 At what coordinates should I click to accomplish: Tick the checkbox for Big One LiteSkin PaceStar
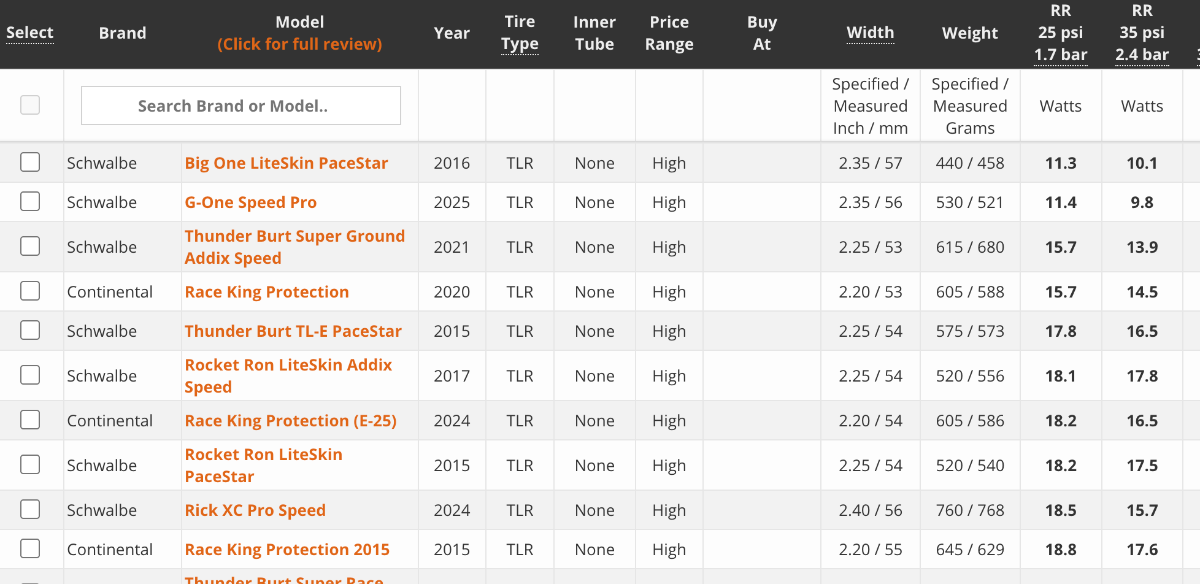(x=30, y=162)
